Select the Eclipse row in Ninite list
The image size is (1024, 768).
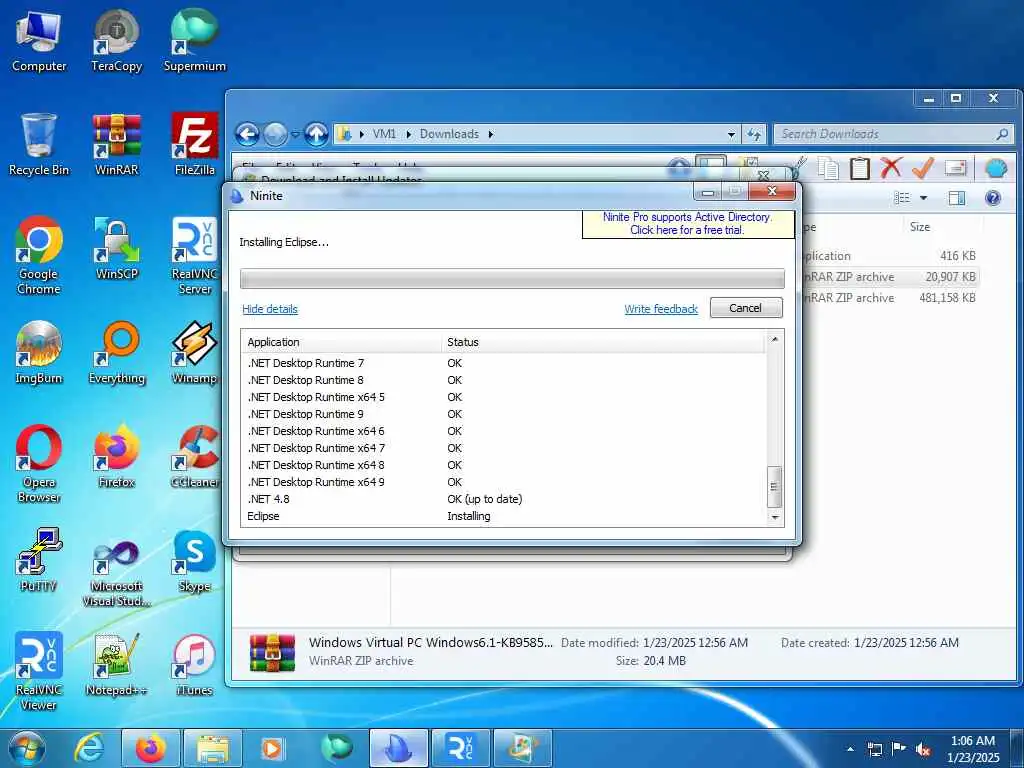tap(503, 516)
